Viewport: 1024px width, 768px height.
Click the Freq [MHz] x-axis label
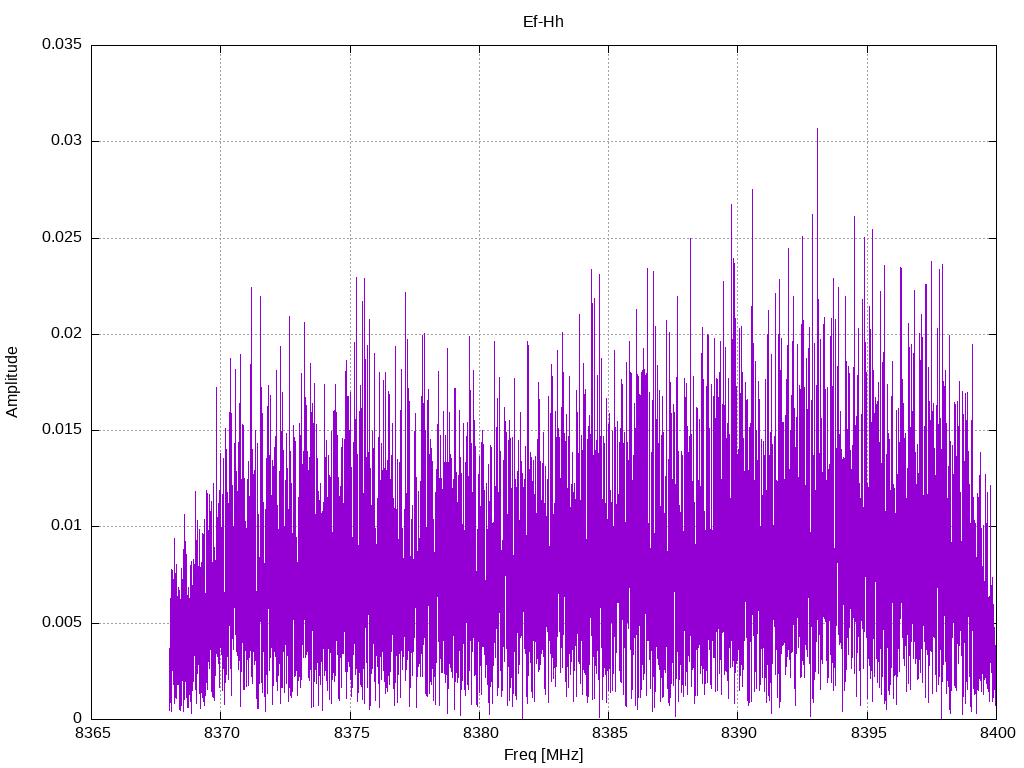tap(543, 755)
